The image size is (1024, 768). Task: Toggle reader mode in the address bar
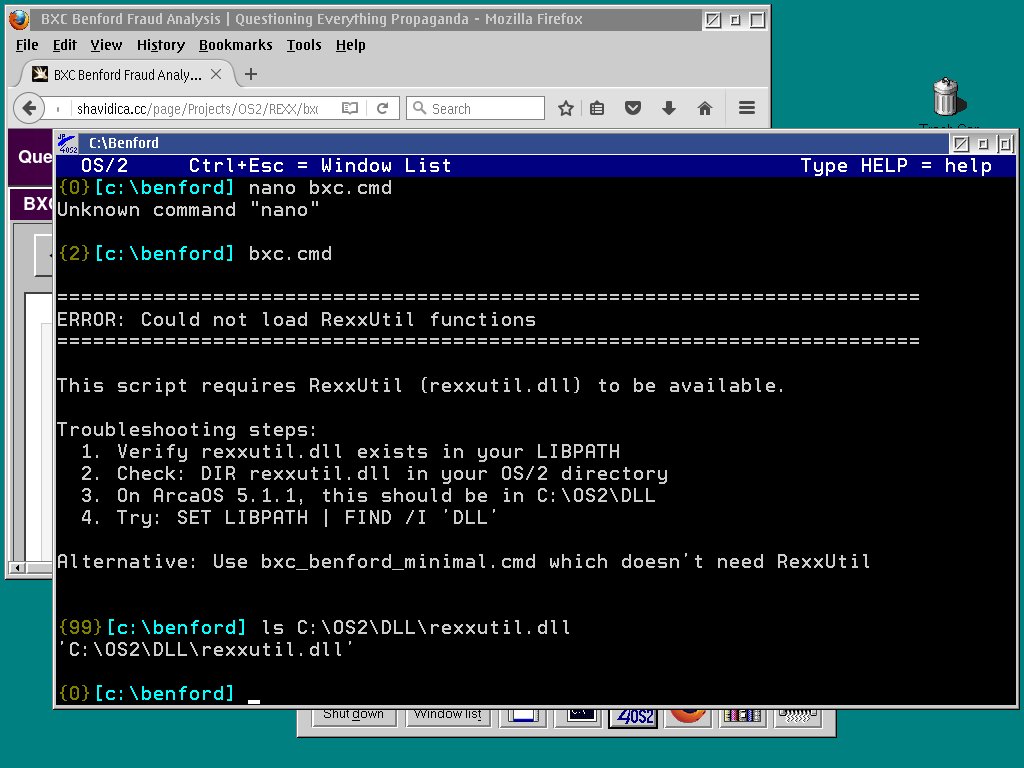[352, 107]
